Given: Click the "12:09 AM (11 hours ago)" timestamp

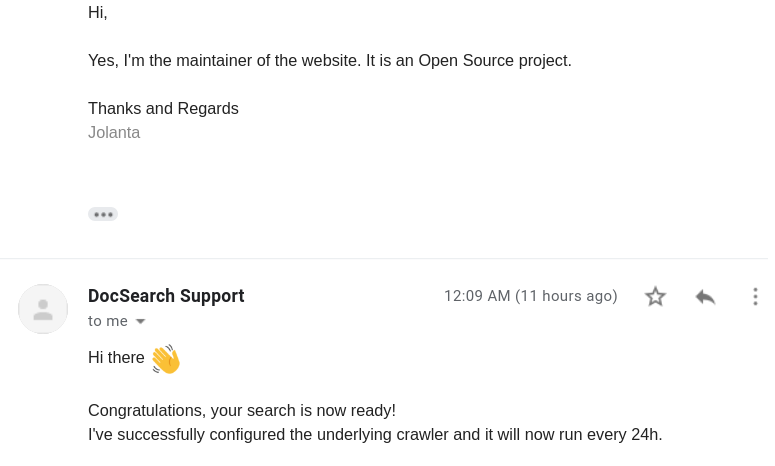Looking at the screenshot, I should pyautogui.click(x=530, y=296).
